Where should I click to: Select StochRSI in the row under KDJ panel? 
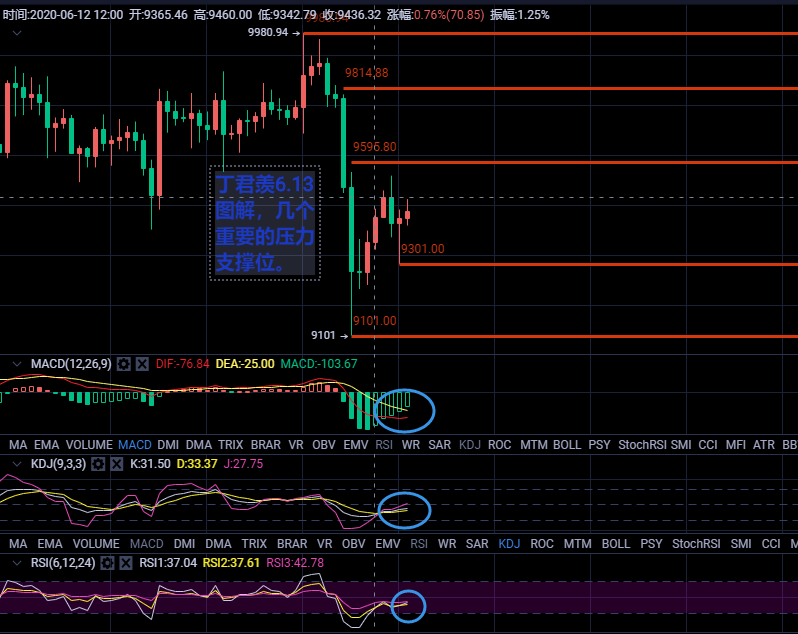click(696, 544)
